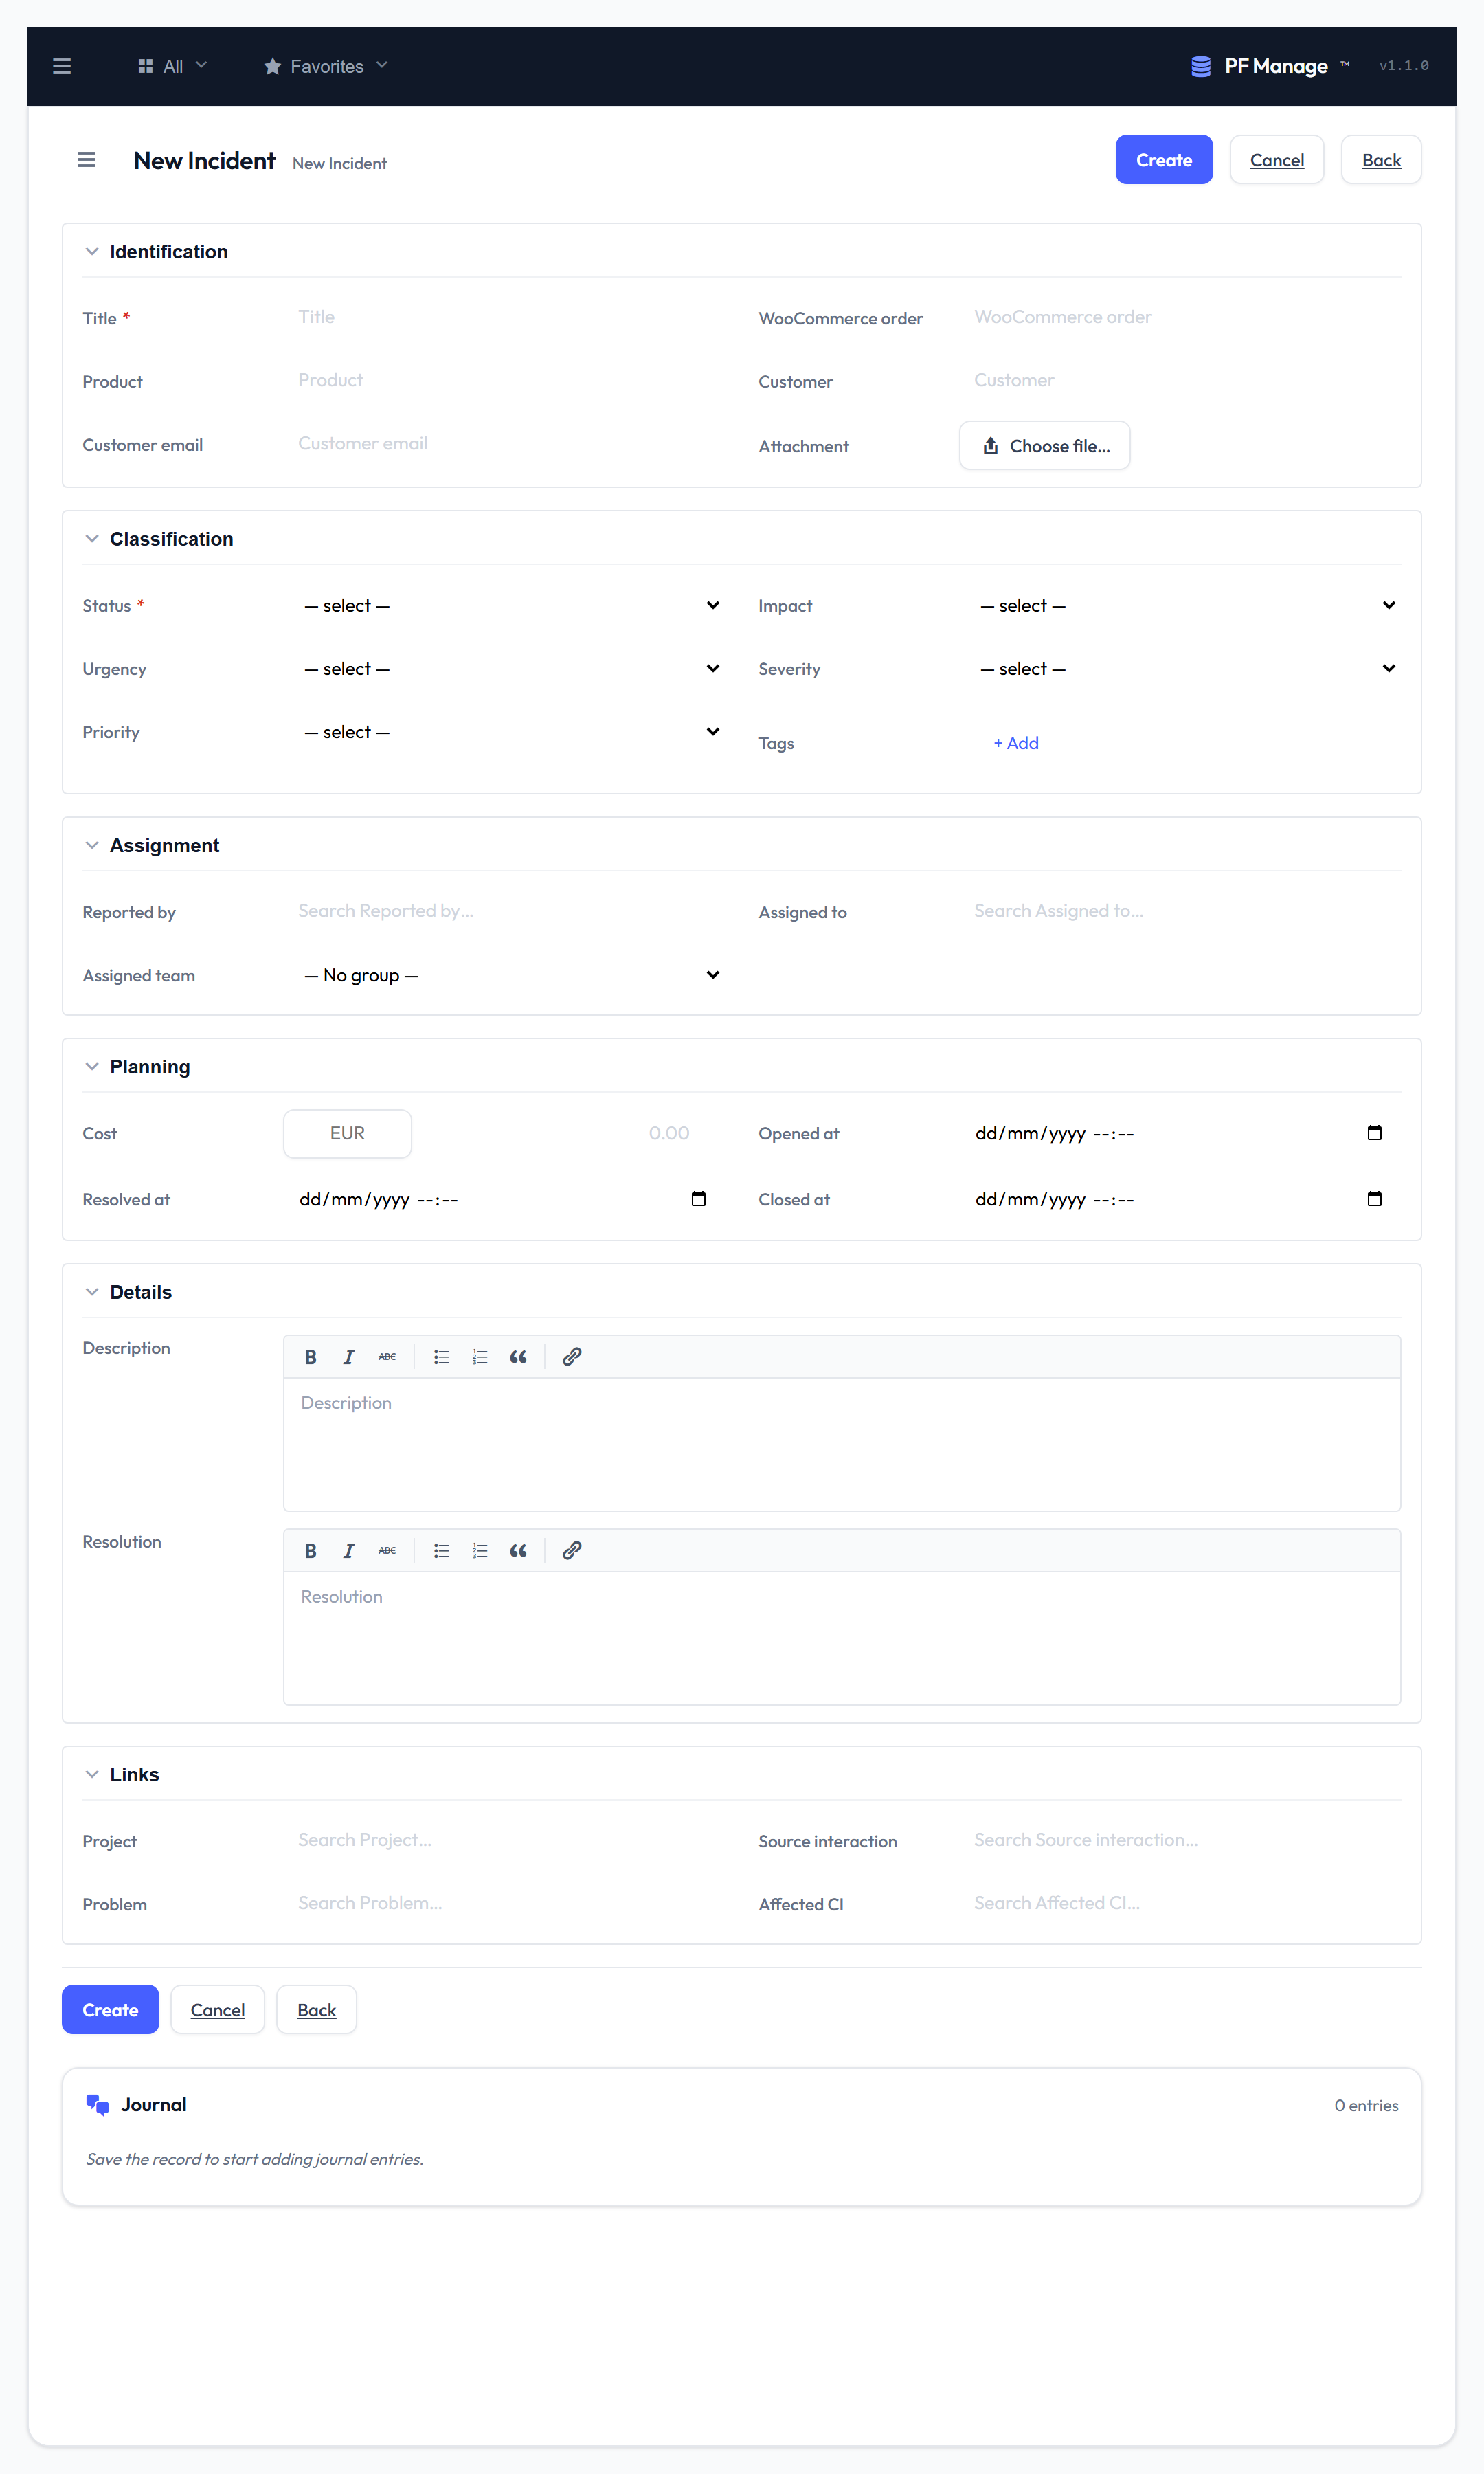Click the bottom Cancel button
This screenshot has width=1484, height=2474.
218,2010
